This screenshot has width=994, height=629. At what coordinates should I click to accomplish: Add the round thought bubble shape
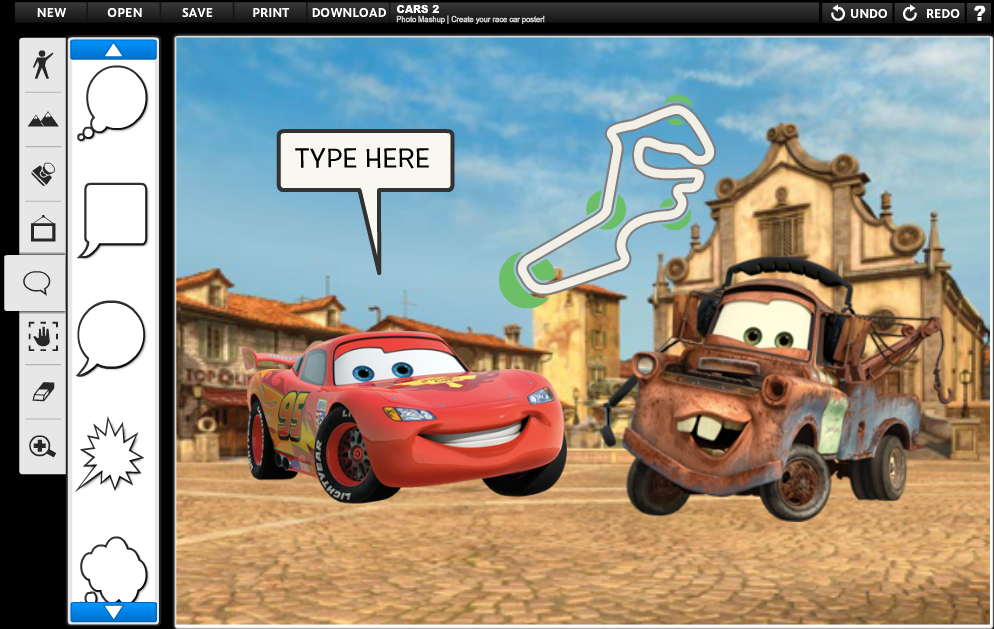point(112,103)
